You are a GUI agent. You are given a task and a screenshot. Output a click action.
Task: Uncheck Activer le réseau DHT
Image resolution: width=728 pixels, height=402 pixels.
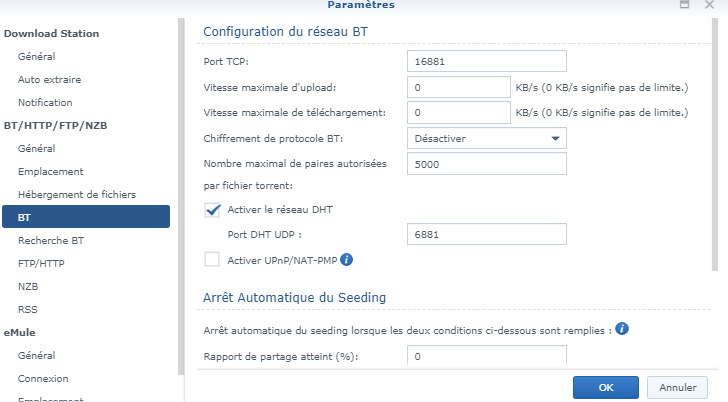tap(212, 209)
